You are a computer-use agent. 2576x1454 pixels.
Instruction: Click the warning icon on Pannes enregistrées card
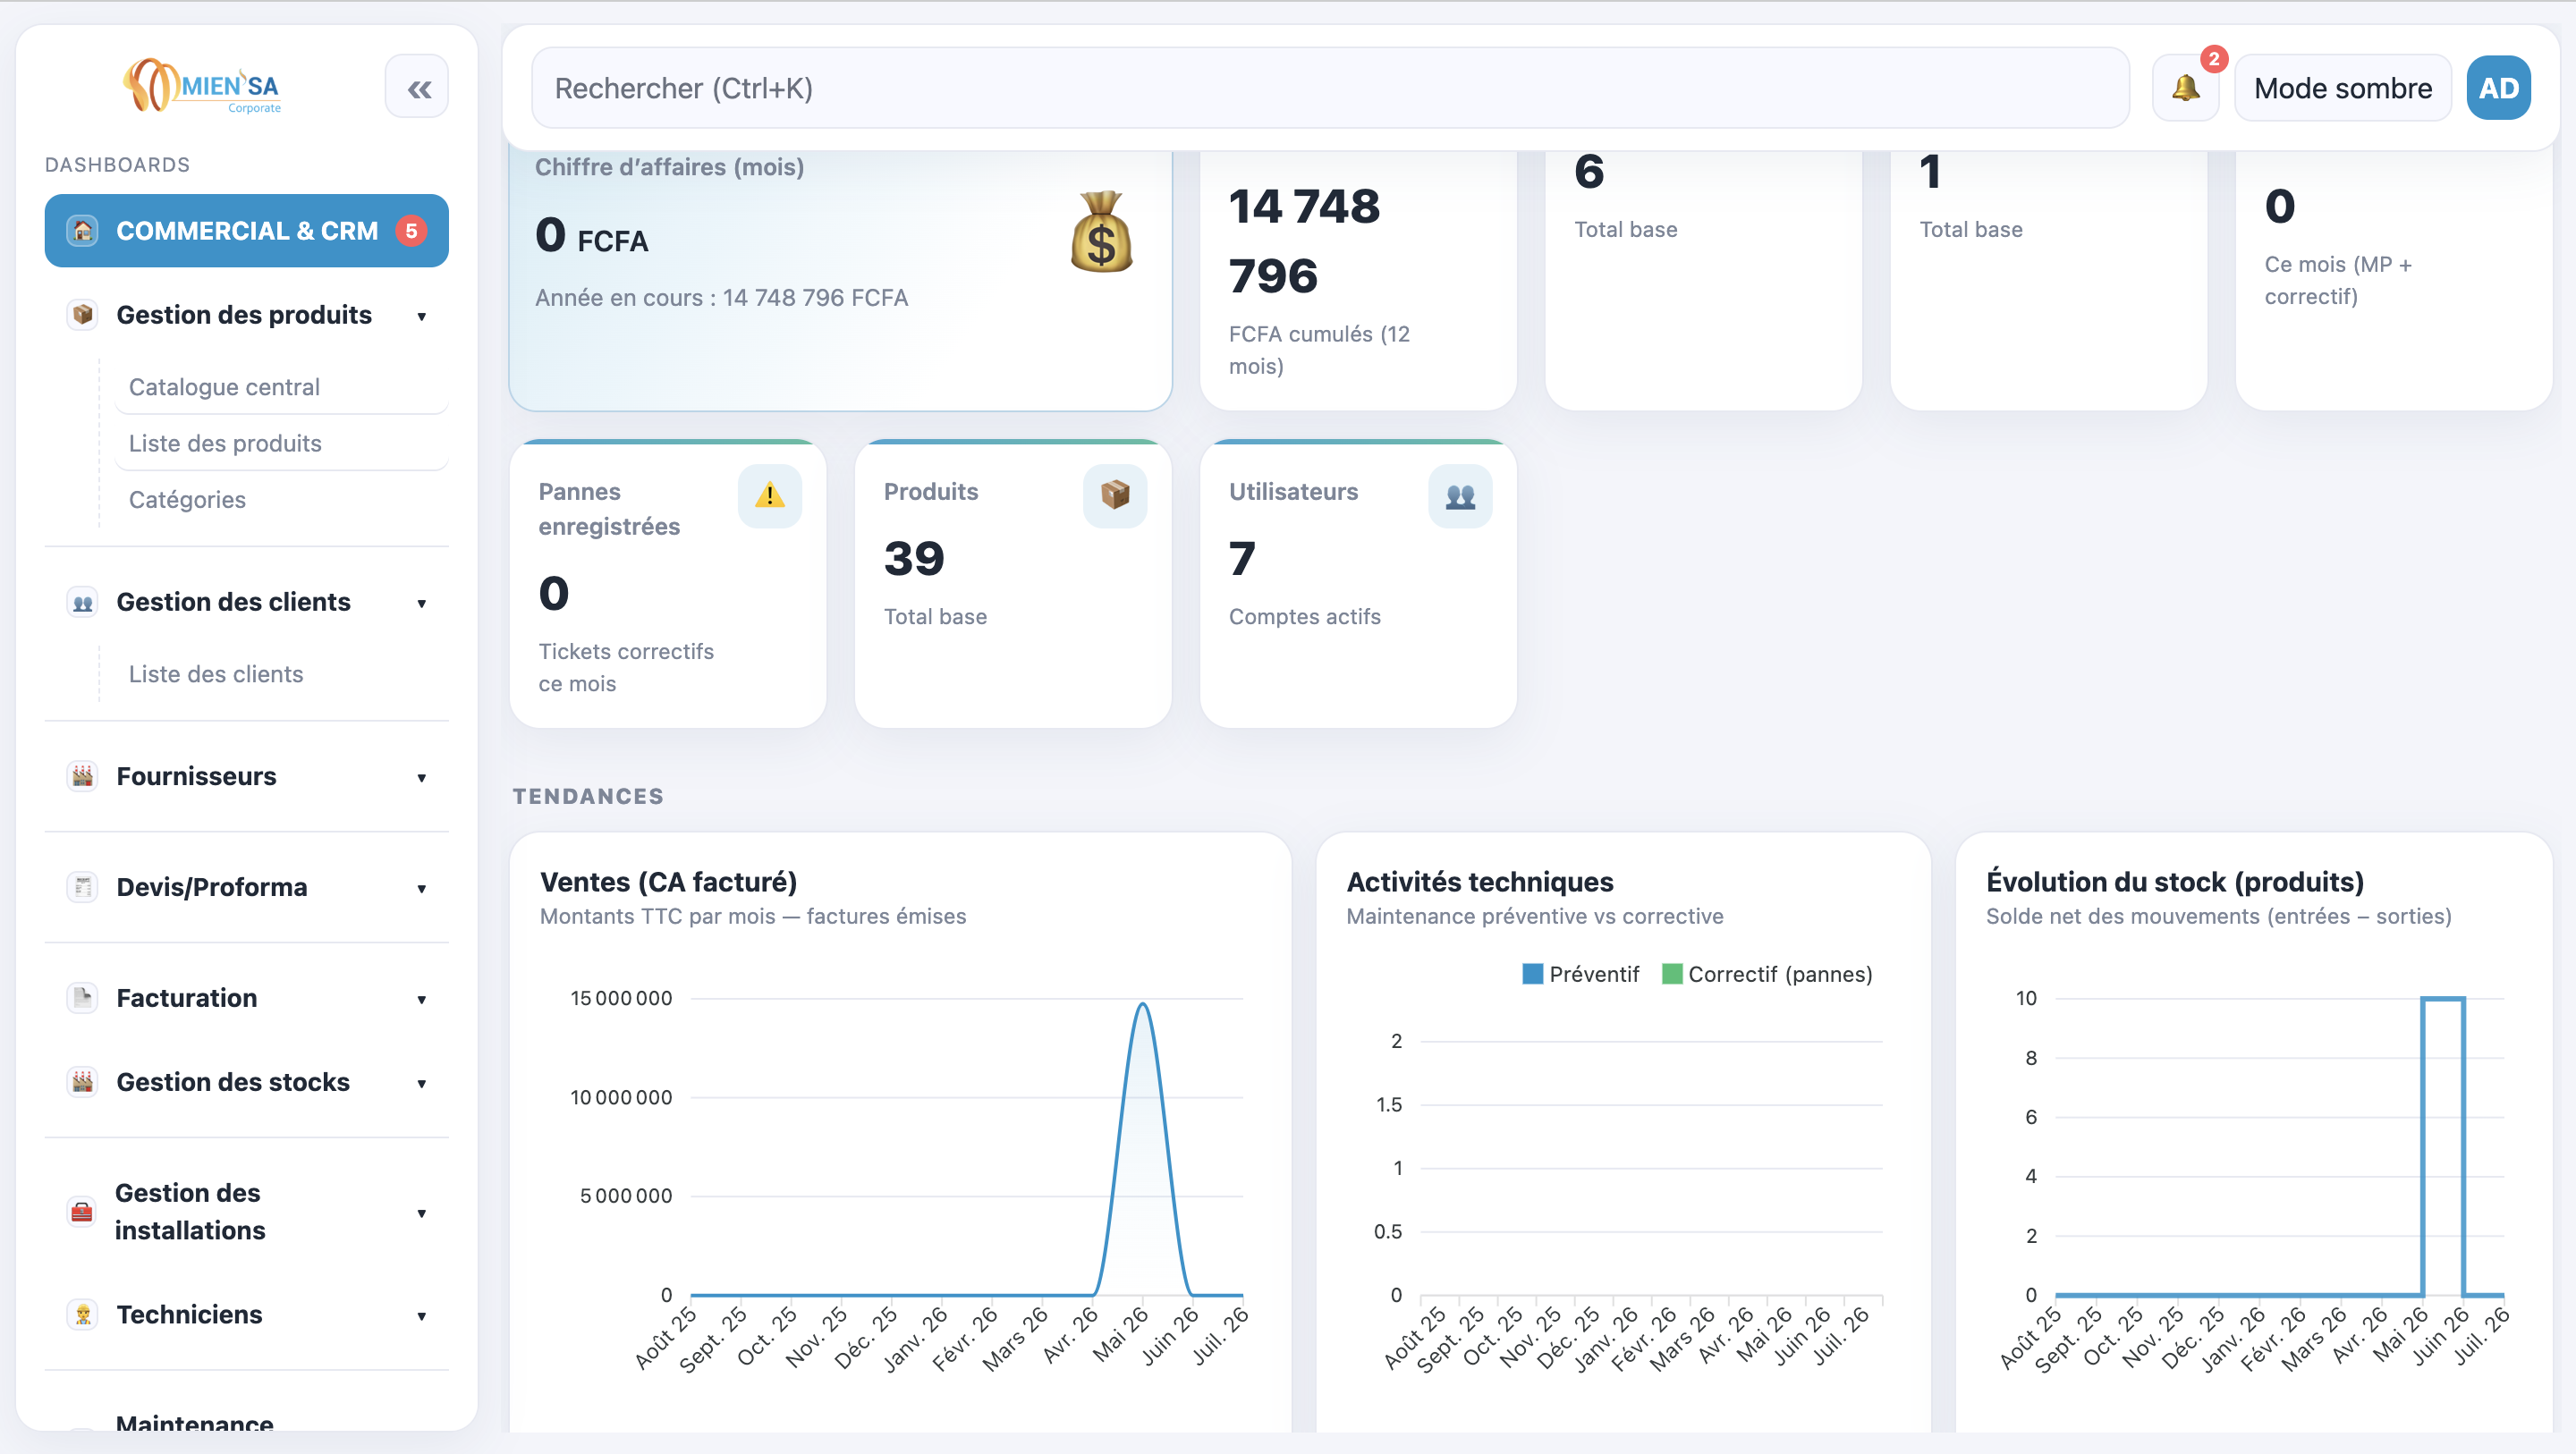point(769,495)
